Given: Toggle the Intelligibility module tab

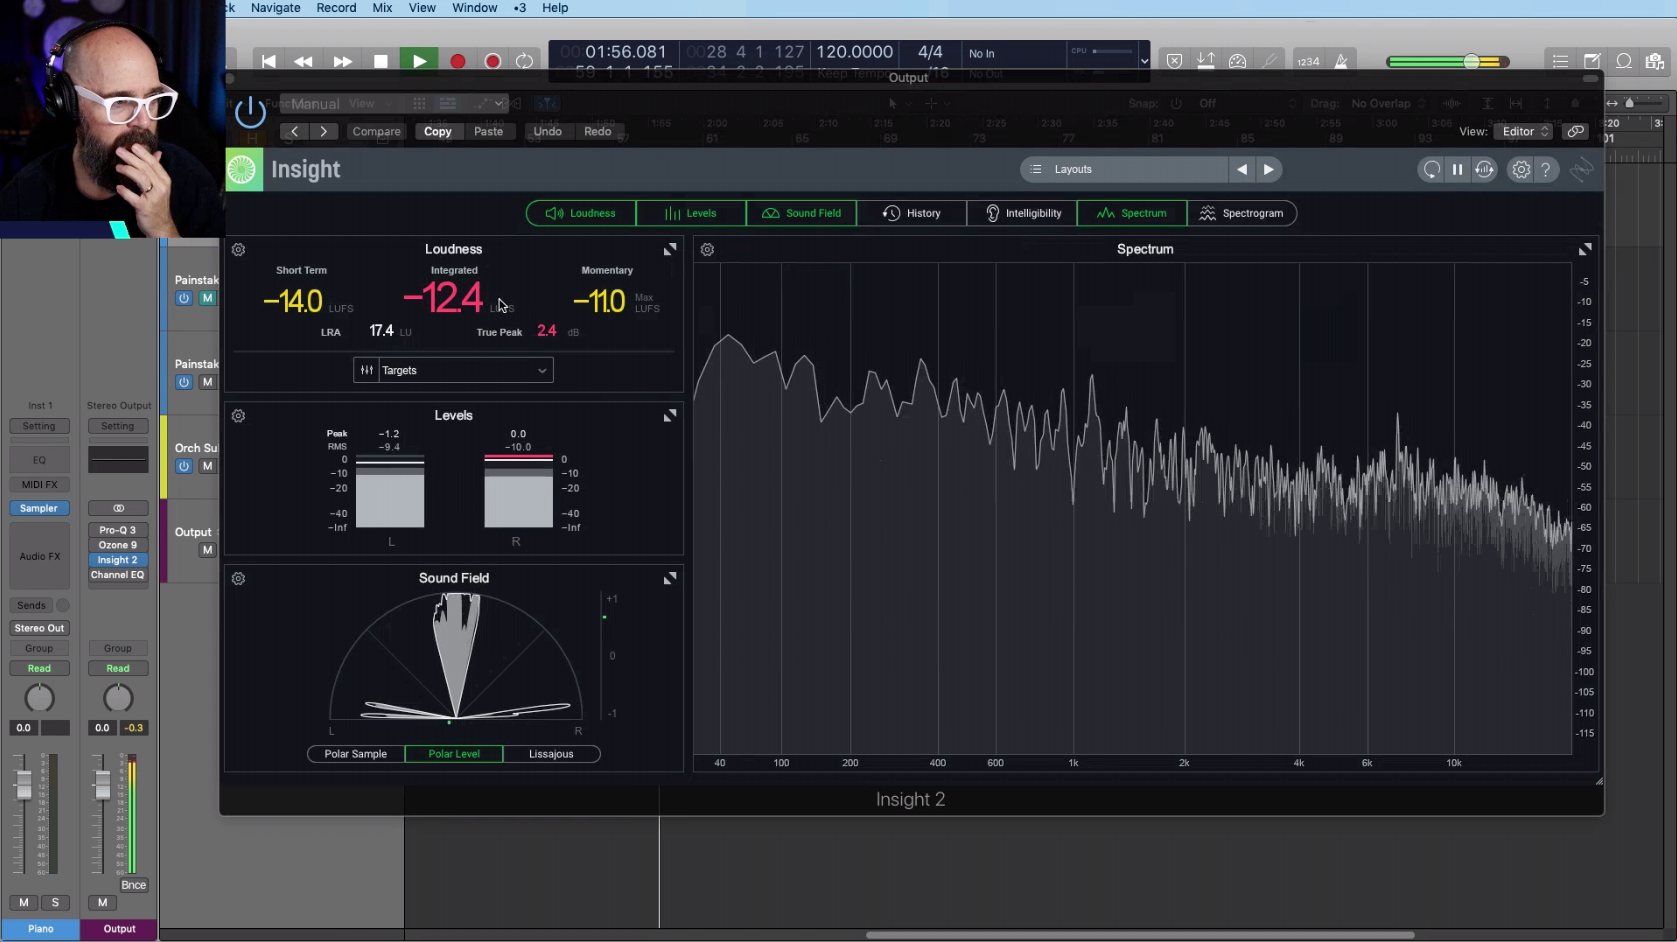Looking at the screenshot, I should pos(1022,213).
